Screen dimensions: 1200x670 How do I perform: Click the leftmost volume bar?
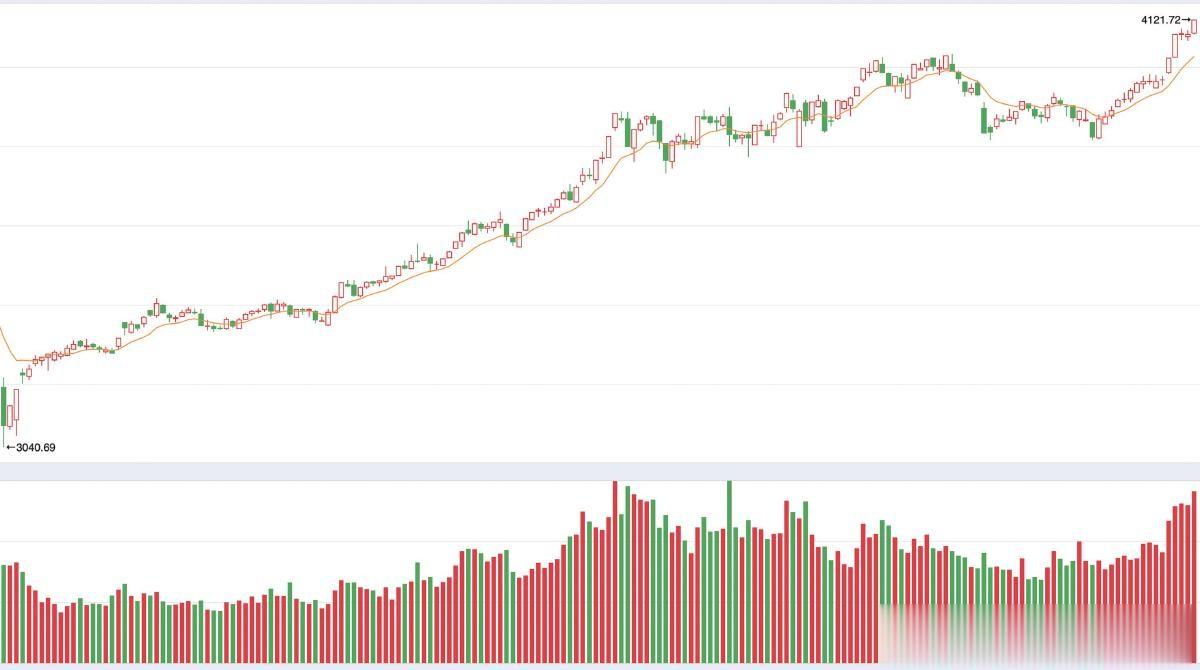tap(3, 612)
